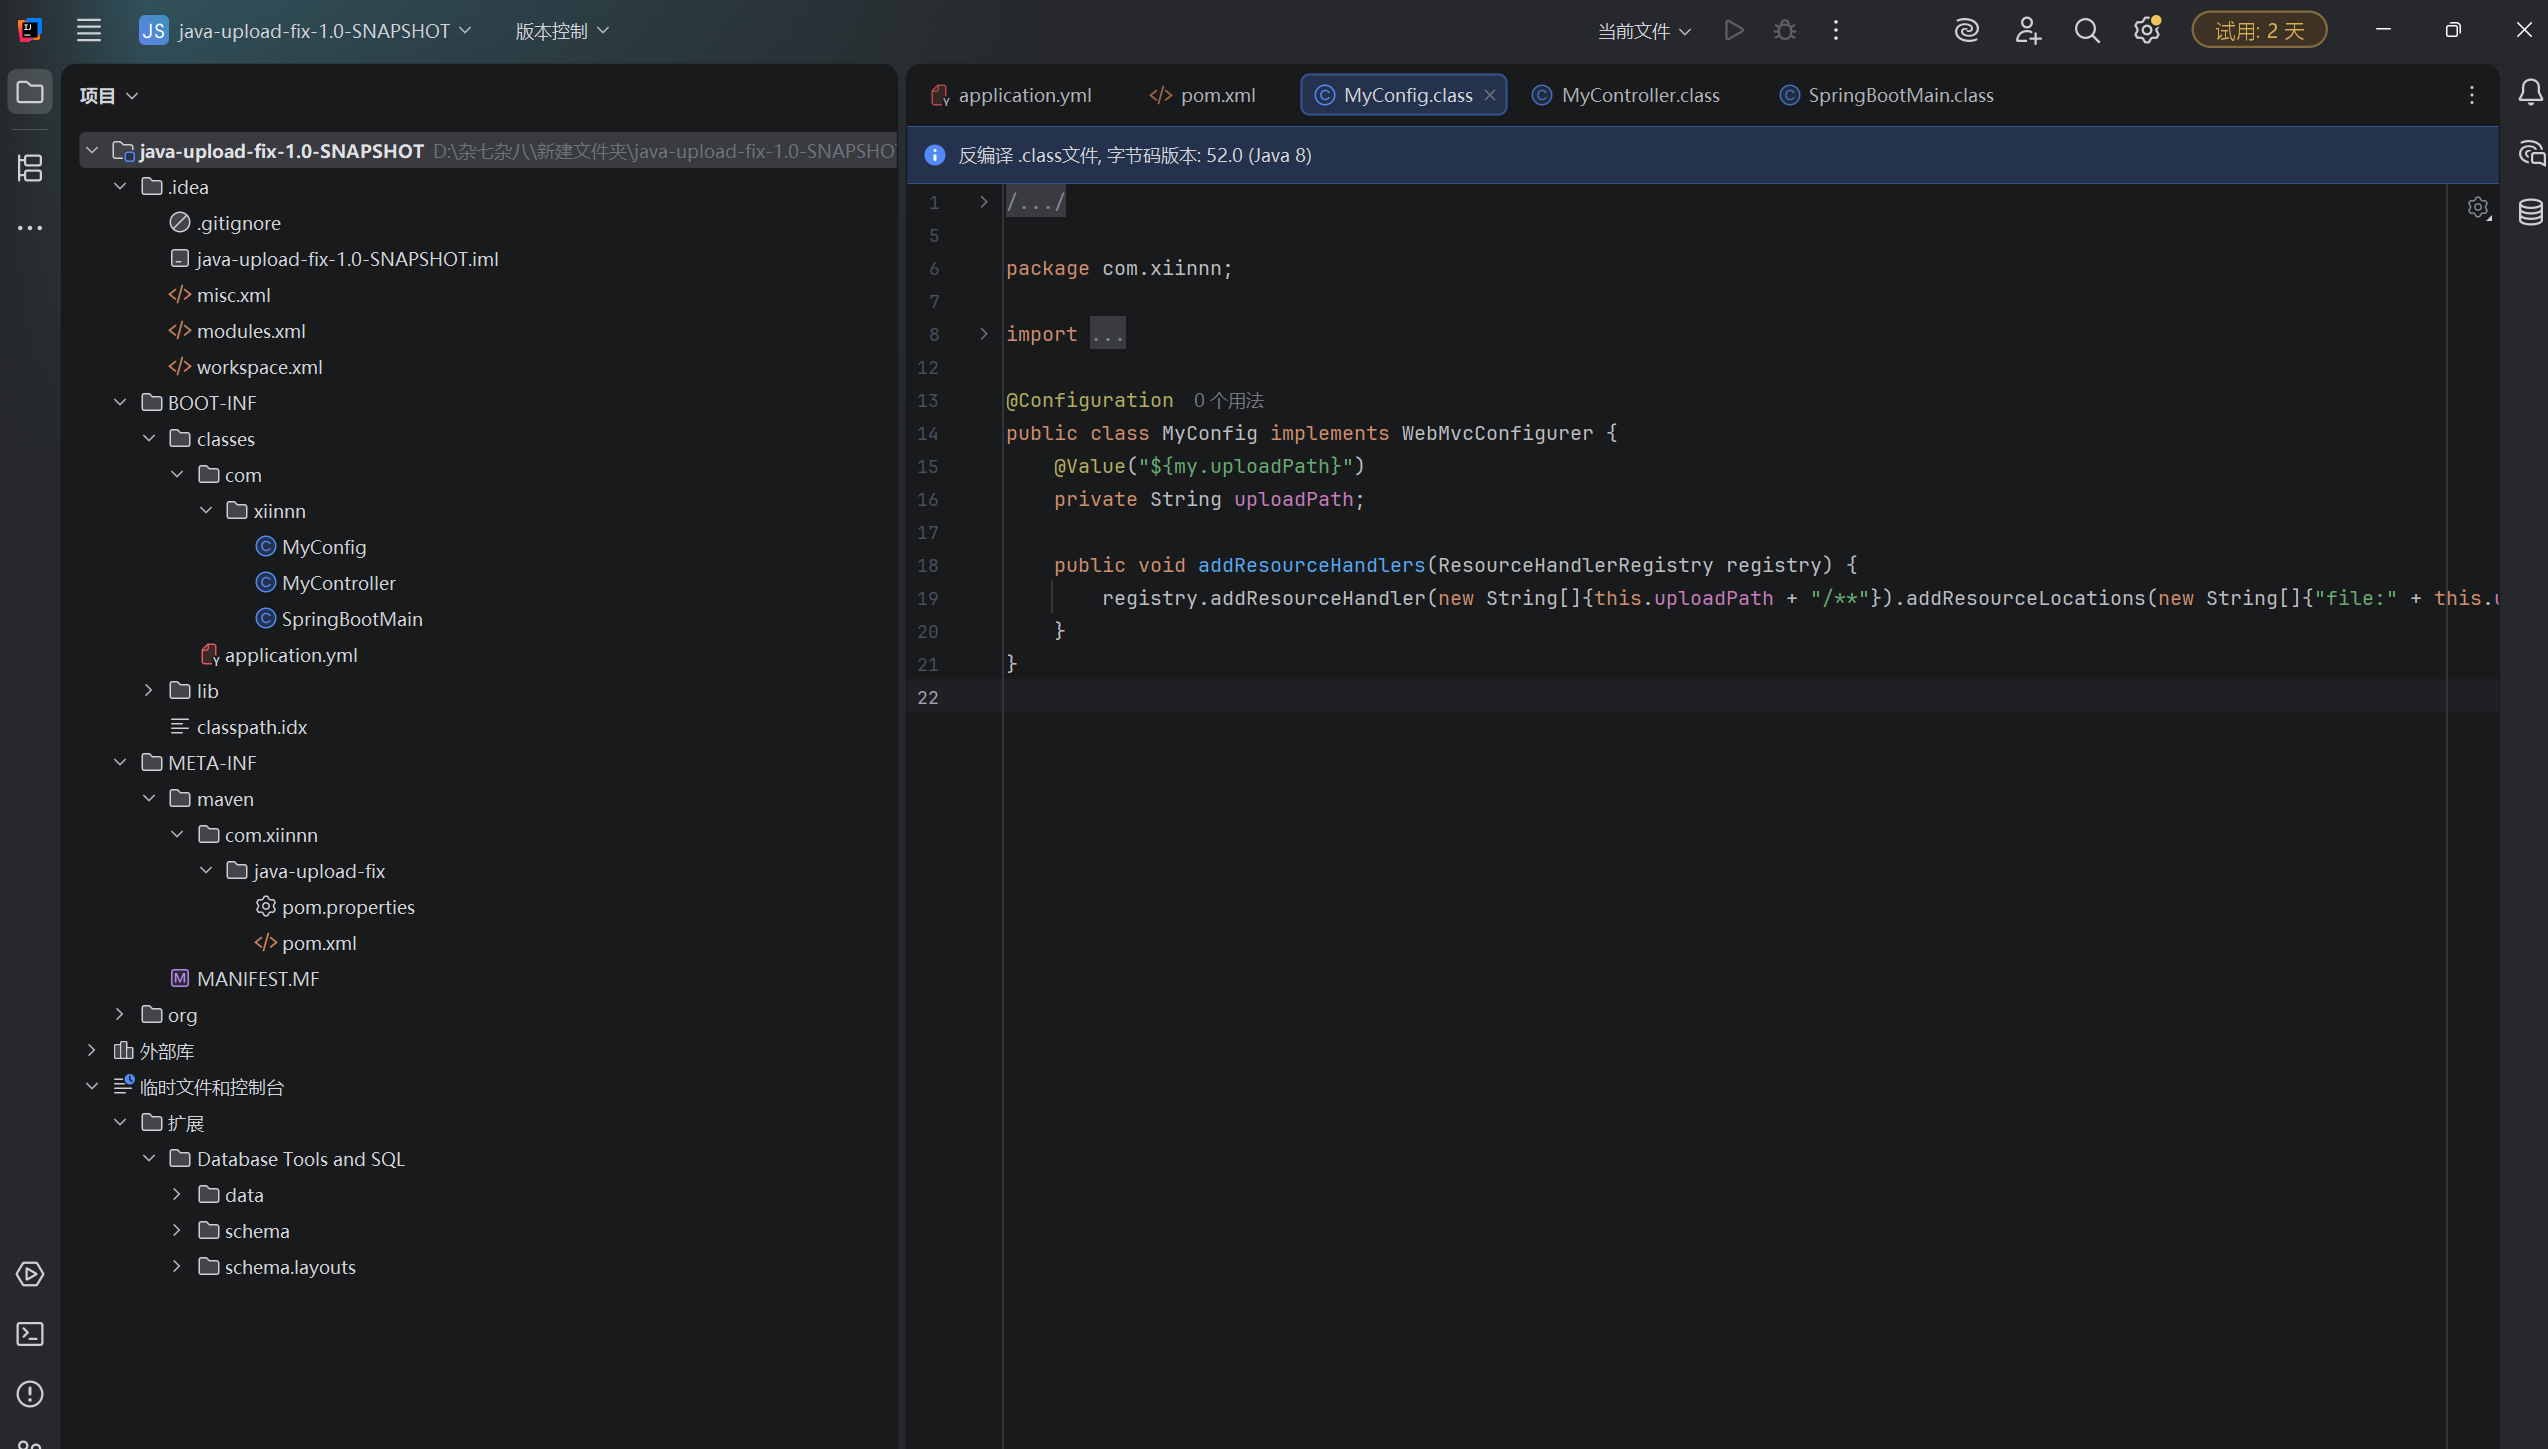Screen dimensions: 2548x1449
Task: Collapse the BOOT-INF folder
Action: [120, 402]
